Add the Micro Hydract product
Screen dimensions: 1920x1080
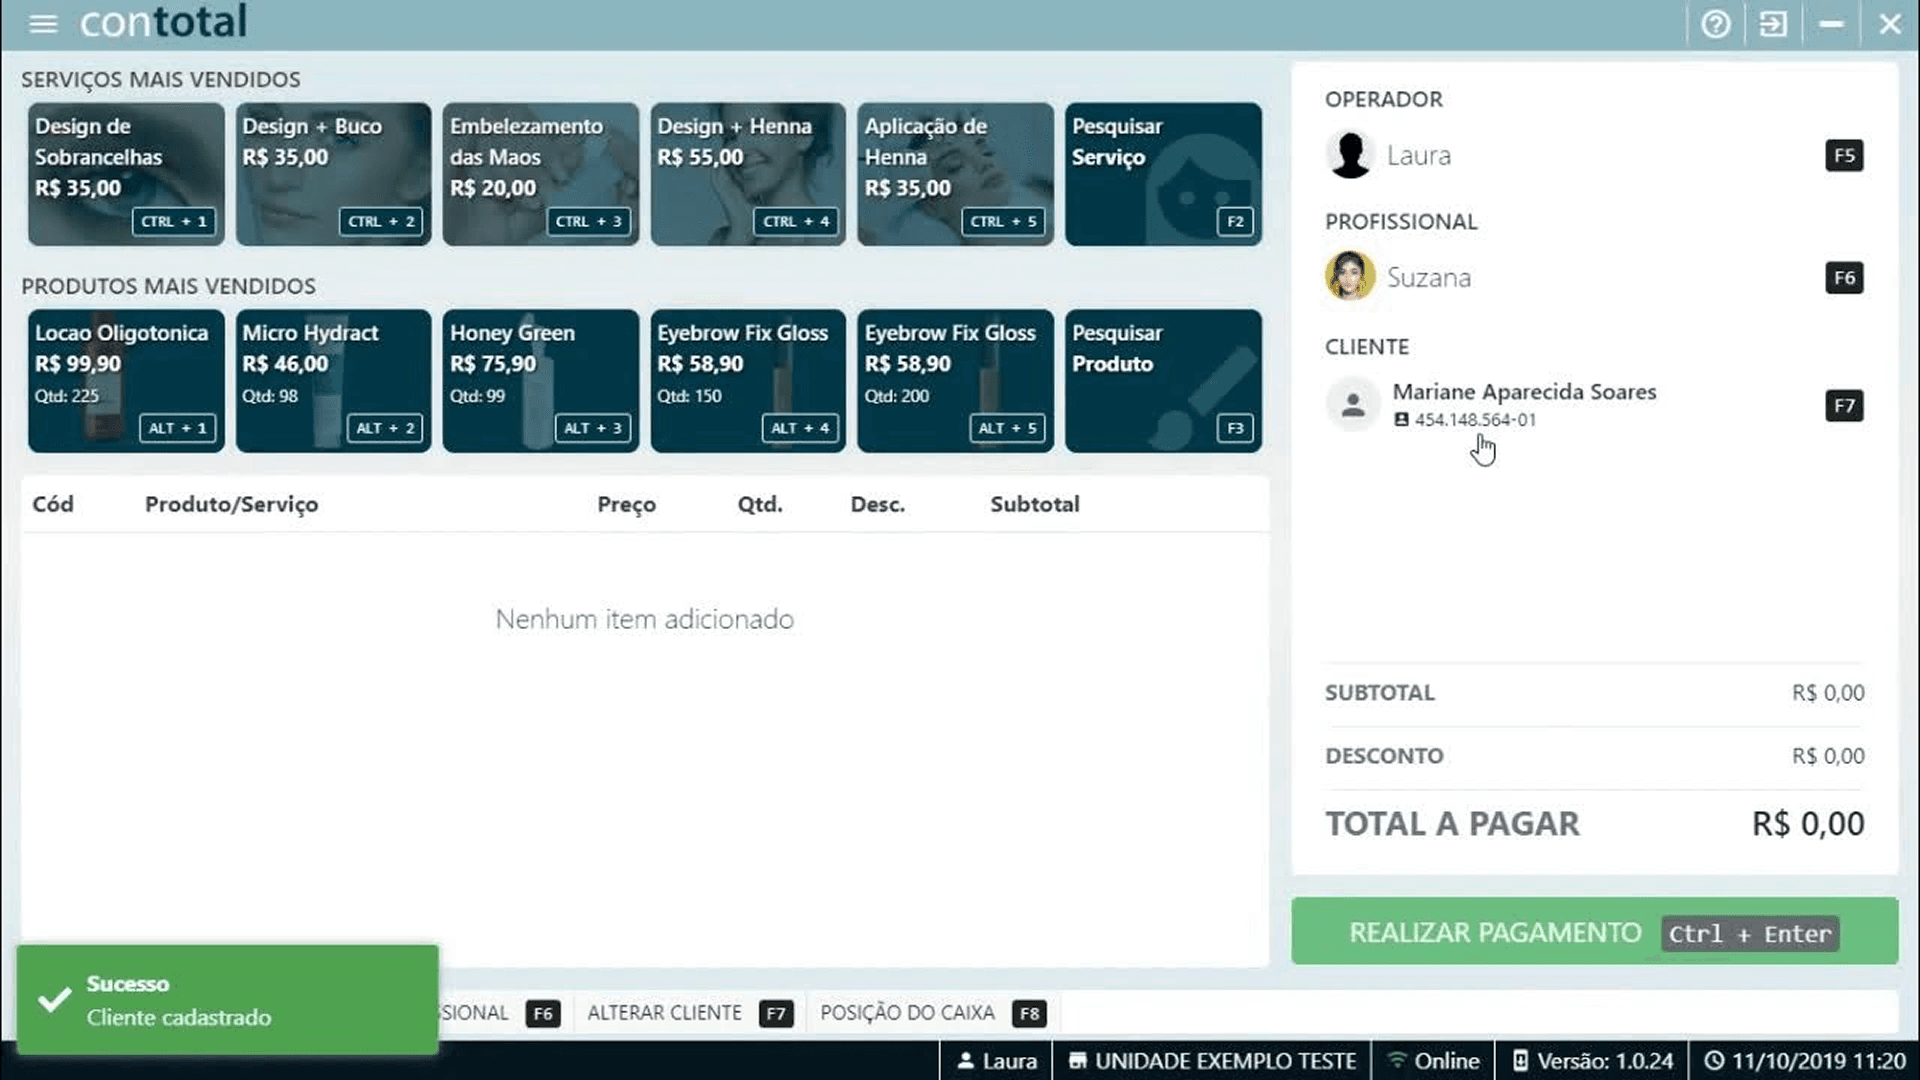click(334, 381)
